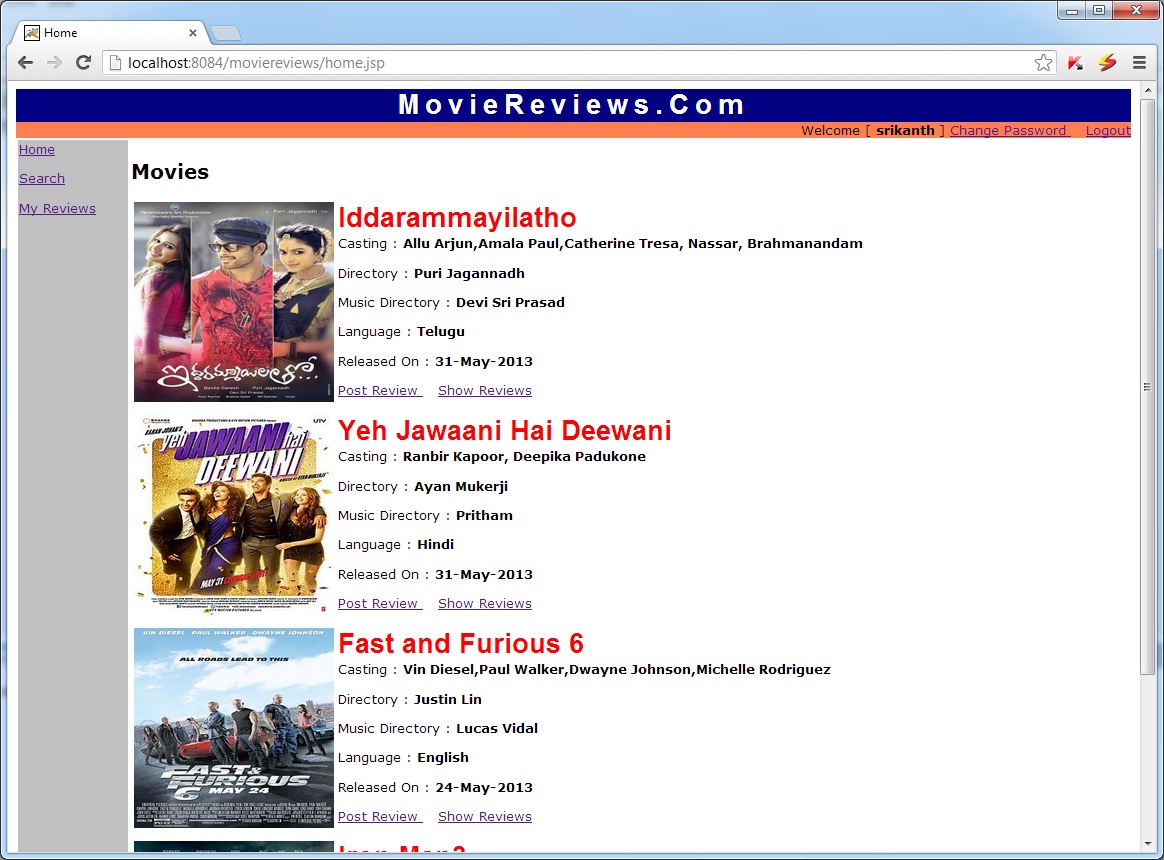Click director name Justin Lin
The height and width of the screenshot is (860, 1164).
(448, 700)
